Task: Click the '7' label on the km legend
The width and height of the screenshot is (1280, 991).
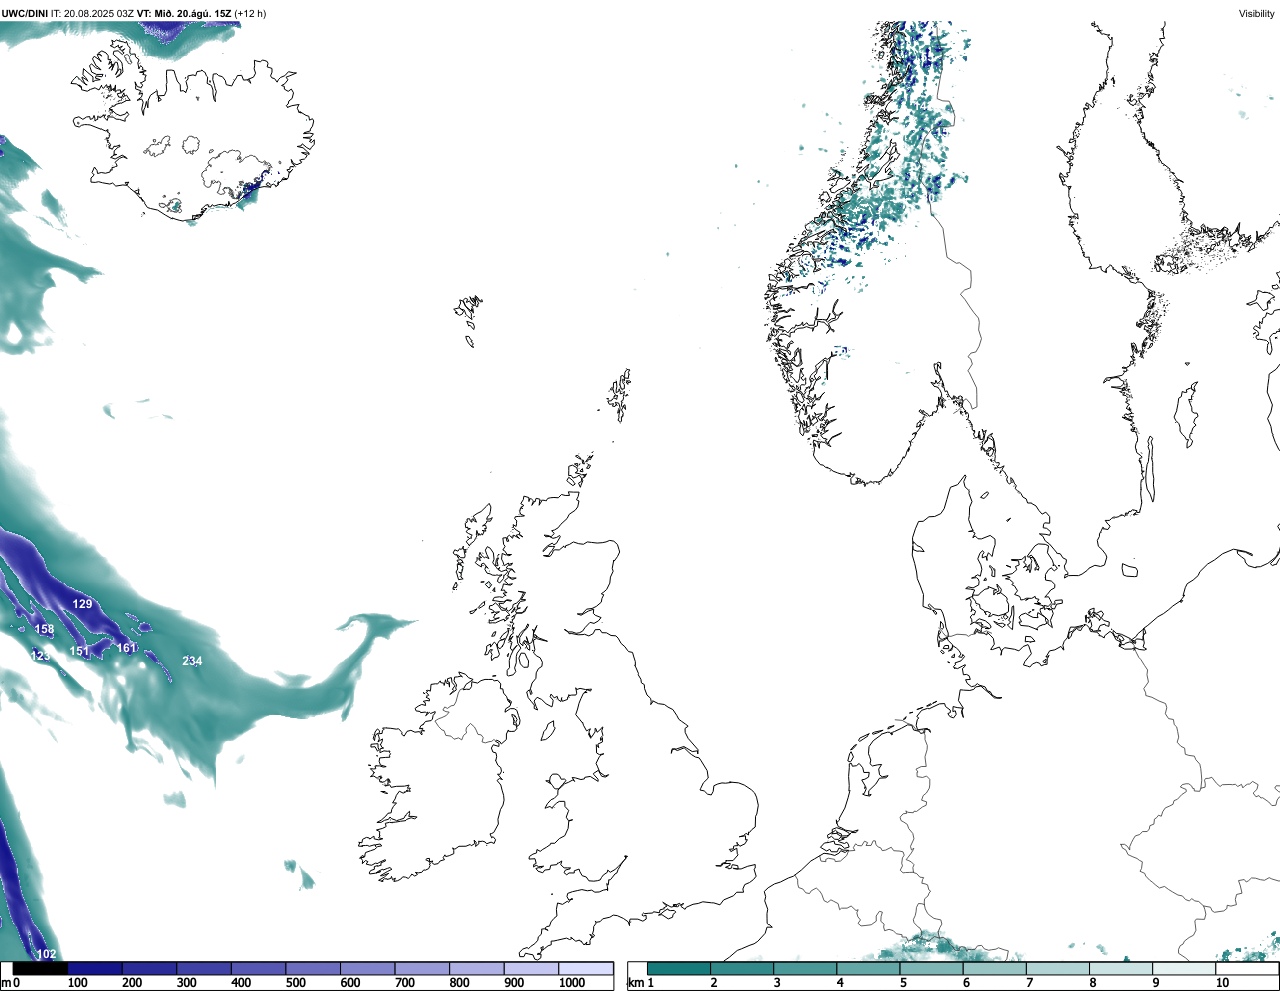Action: (1029, 983)
